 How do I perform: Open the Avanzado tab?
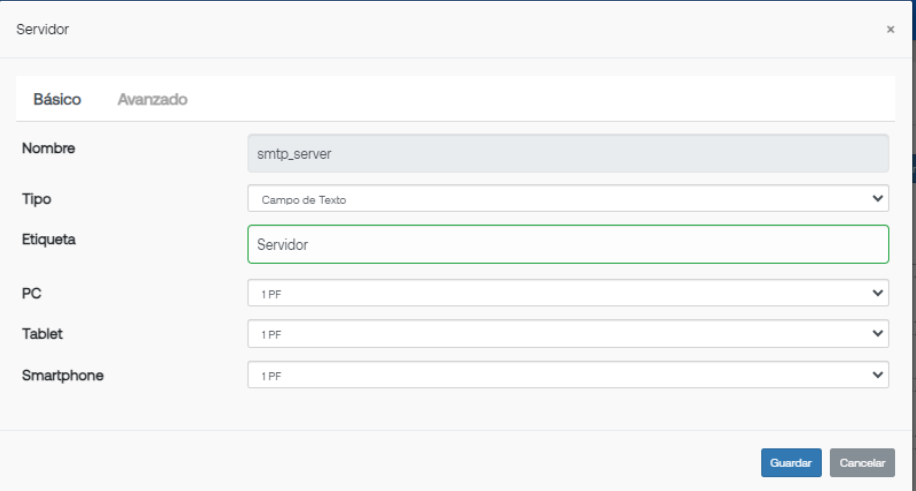[152, 99]
